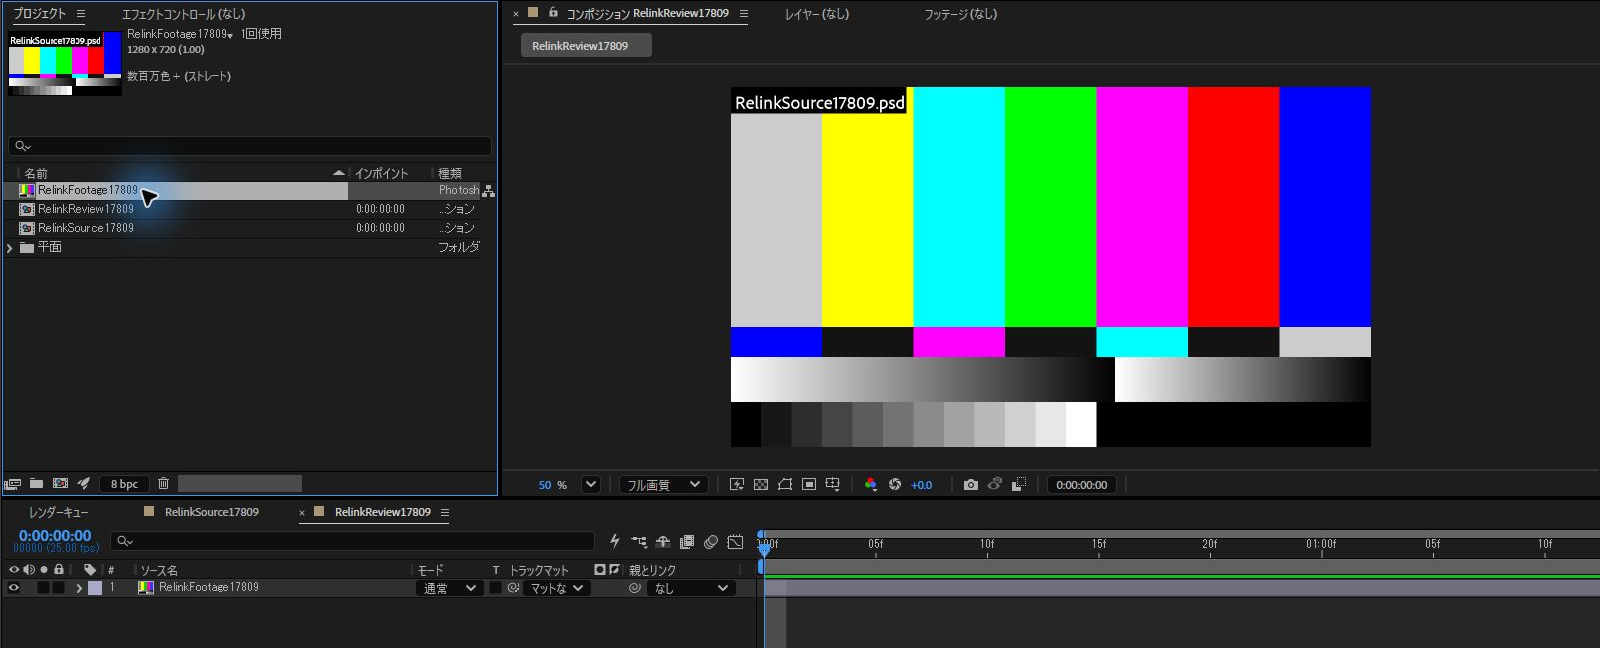
Task: Open the magnification ratio dropdown arrow
Action: 591,485
